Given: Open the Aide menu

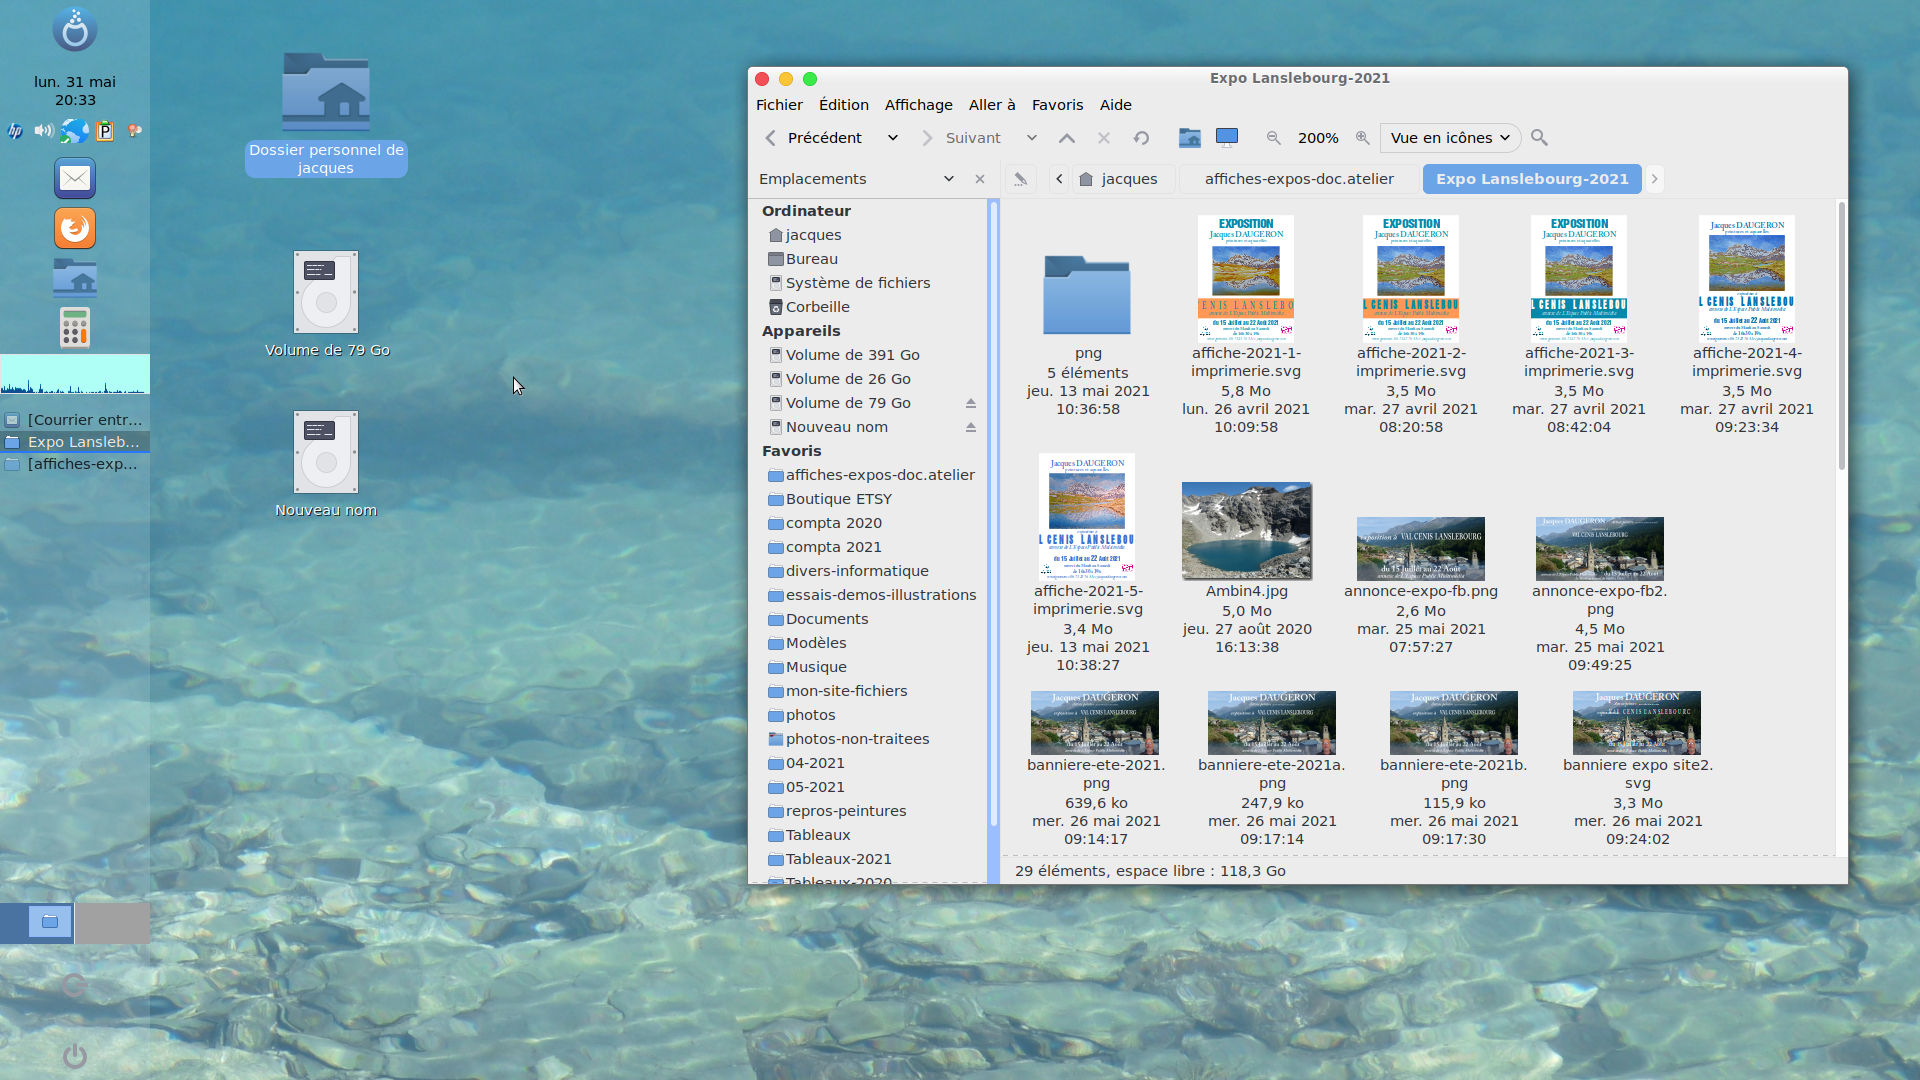Looking at the screenshot, I should pyautogui.click(x=1115, y=105).
